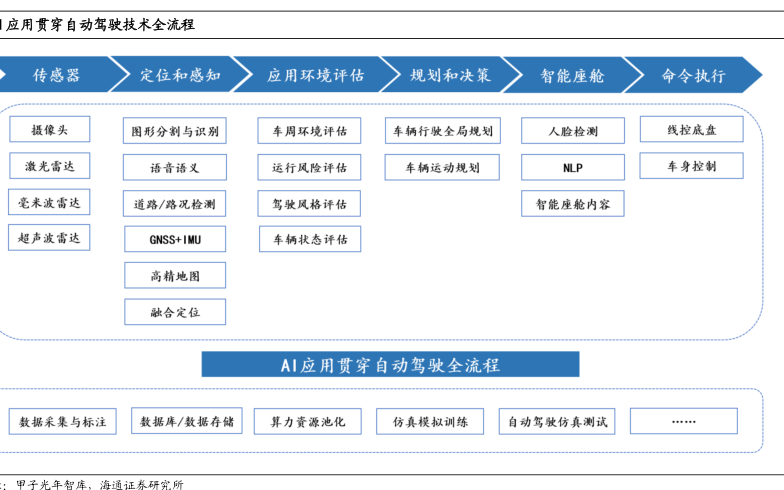
Task: Click the 应用环境评估 arrow header
Action: point(315,75)
